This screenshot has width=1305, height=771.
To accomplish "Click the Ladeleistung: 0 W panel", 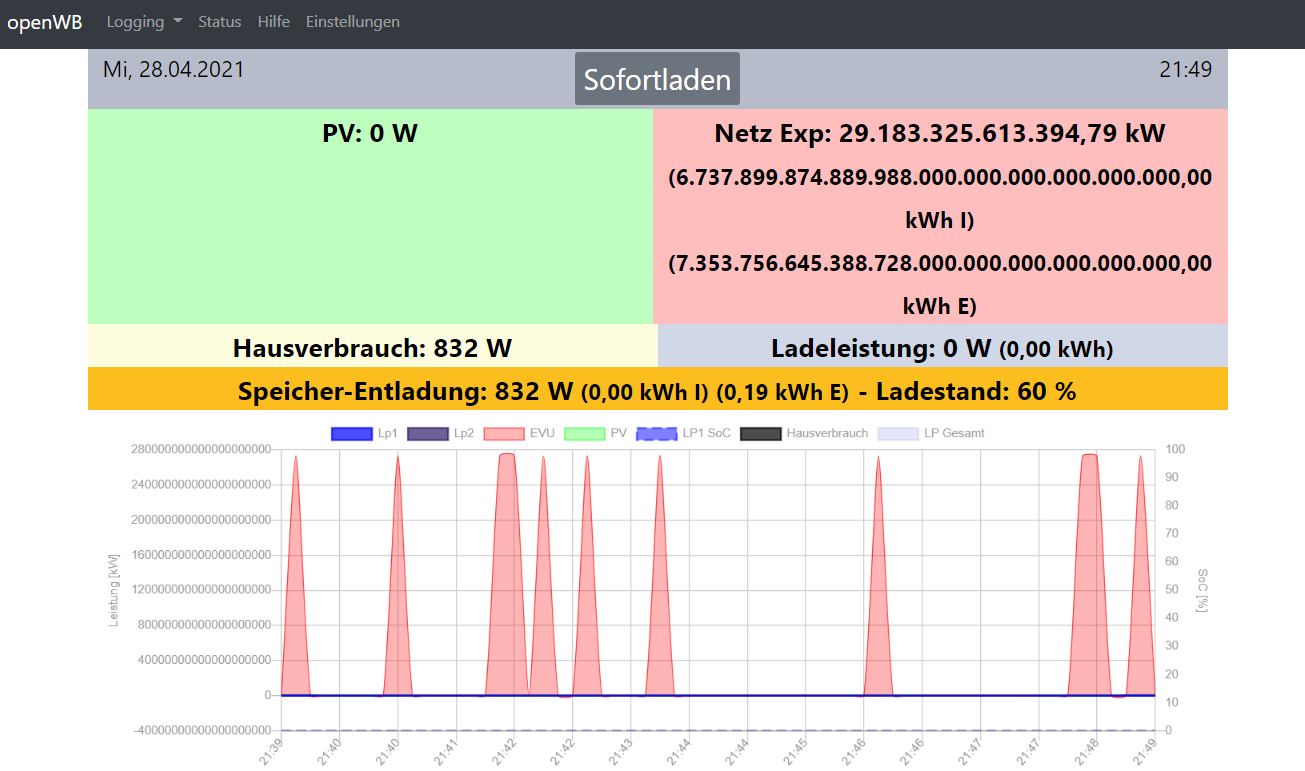I will coord(943,346).
